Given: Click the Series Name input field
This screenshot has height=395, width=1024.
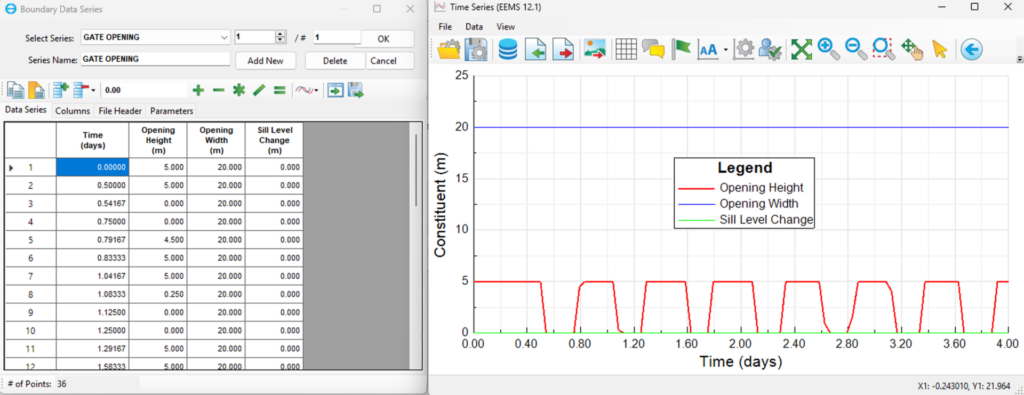Looking at the screenshot, I should point(155,59).
